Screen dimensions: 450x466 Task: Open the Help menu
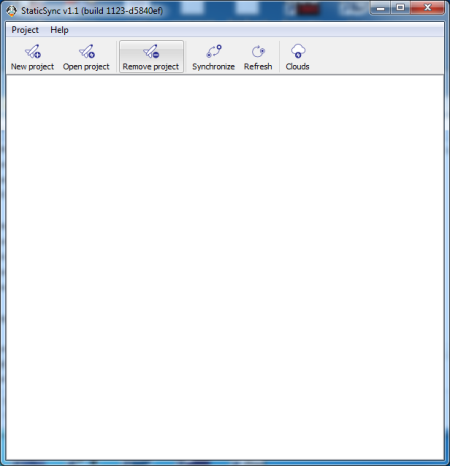click(x=59, y=30)
